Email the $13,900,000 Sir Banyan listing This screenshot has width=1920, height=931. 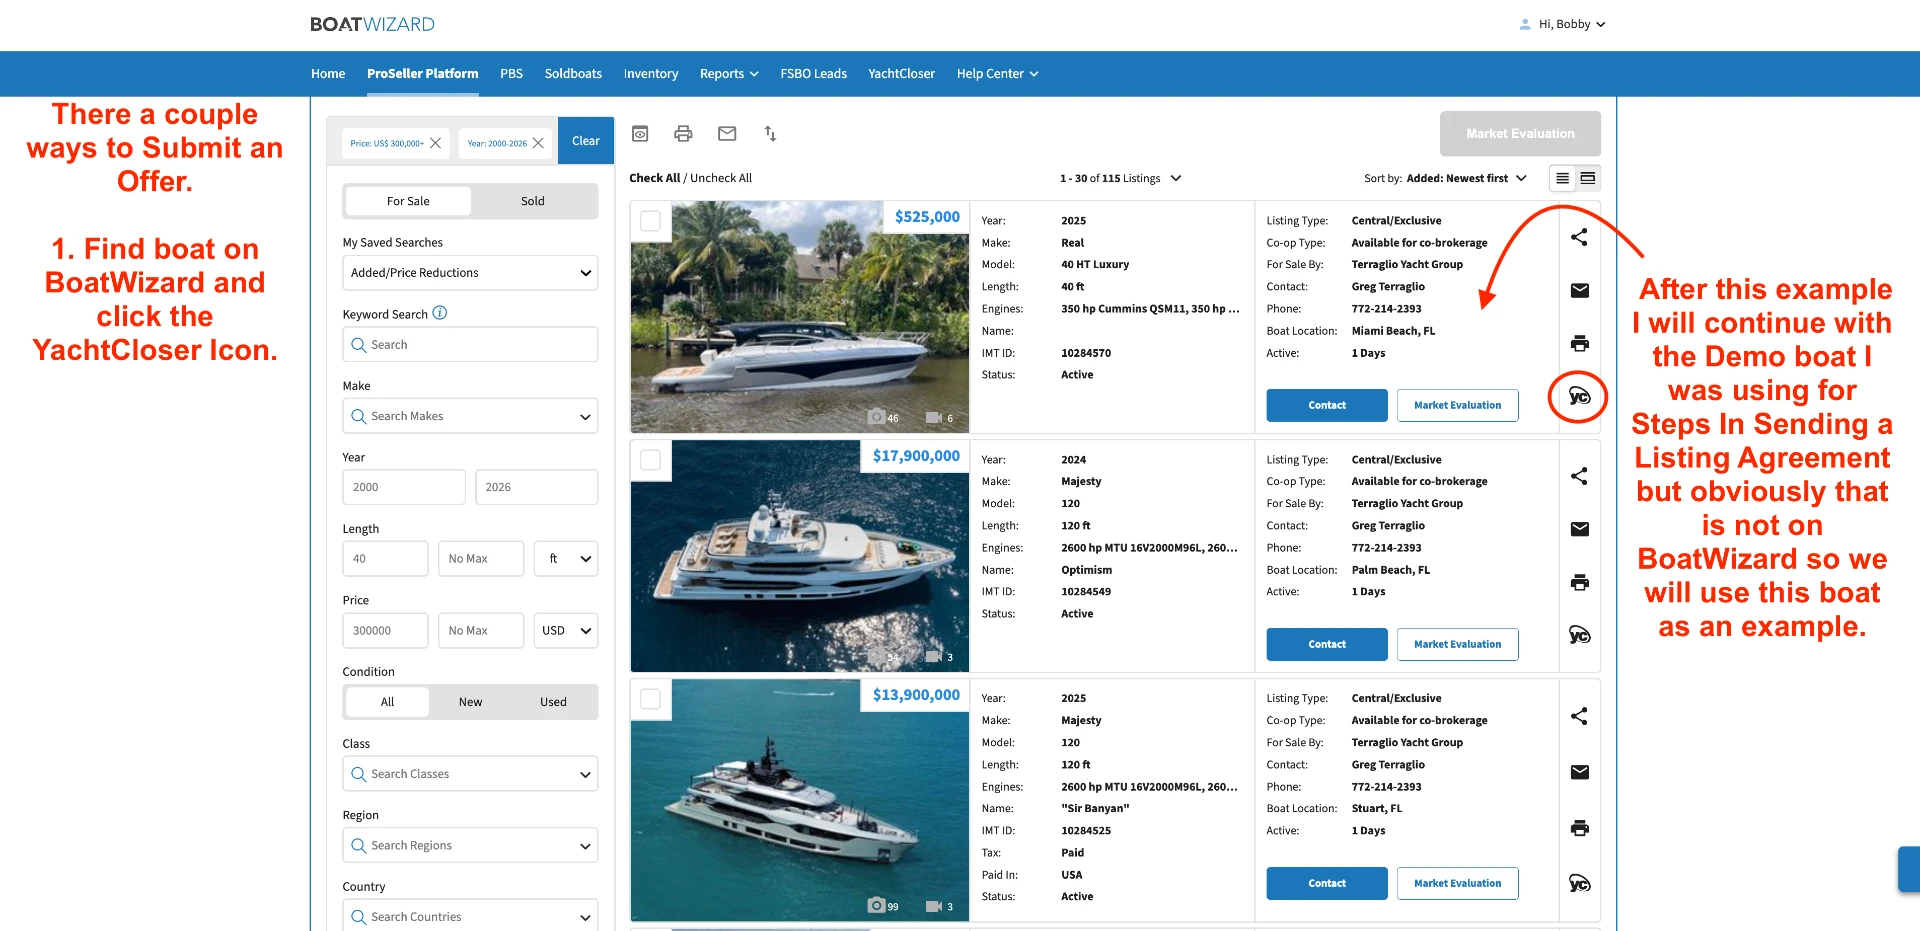pyautogui.click(x=1580, y=772)
